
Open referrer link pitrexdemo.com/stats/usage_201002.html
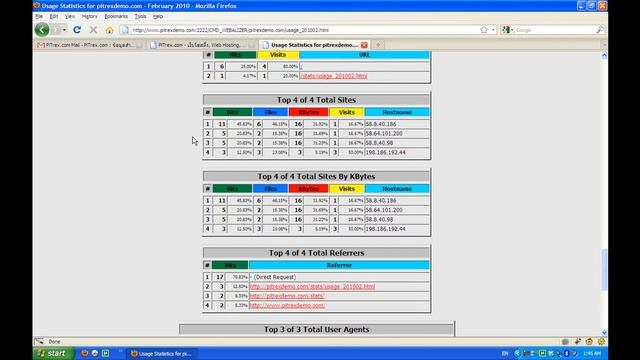(312, 287)
